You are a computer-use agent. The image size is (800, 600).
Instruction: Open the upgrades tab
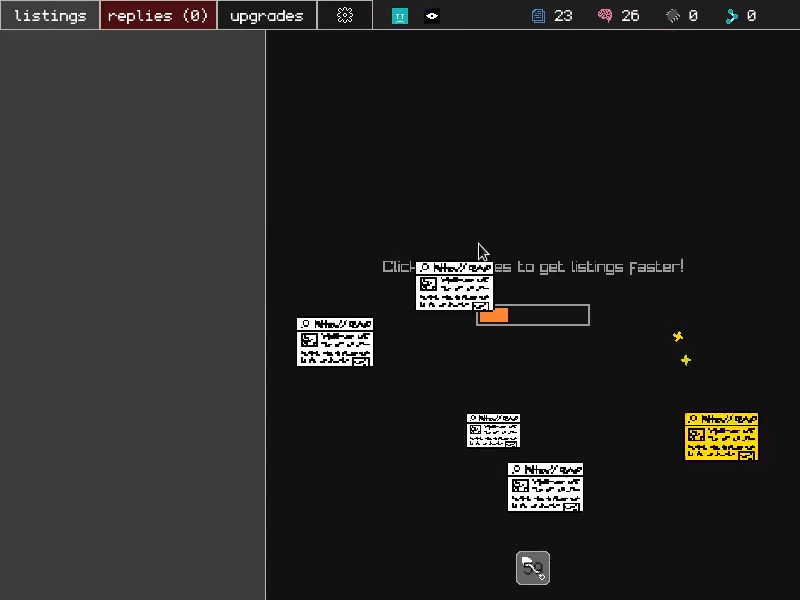(267, 15)
